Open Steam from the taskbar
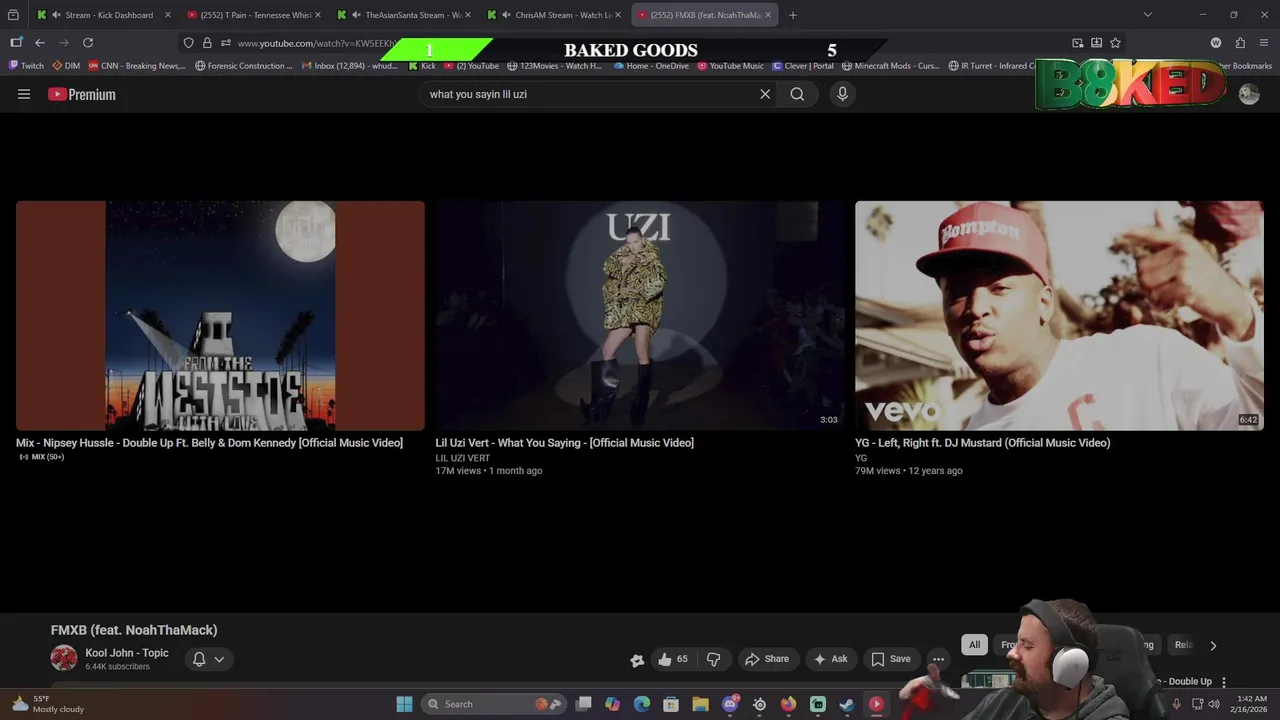This screenshot has width=1280, height=720. pos(847,704)
